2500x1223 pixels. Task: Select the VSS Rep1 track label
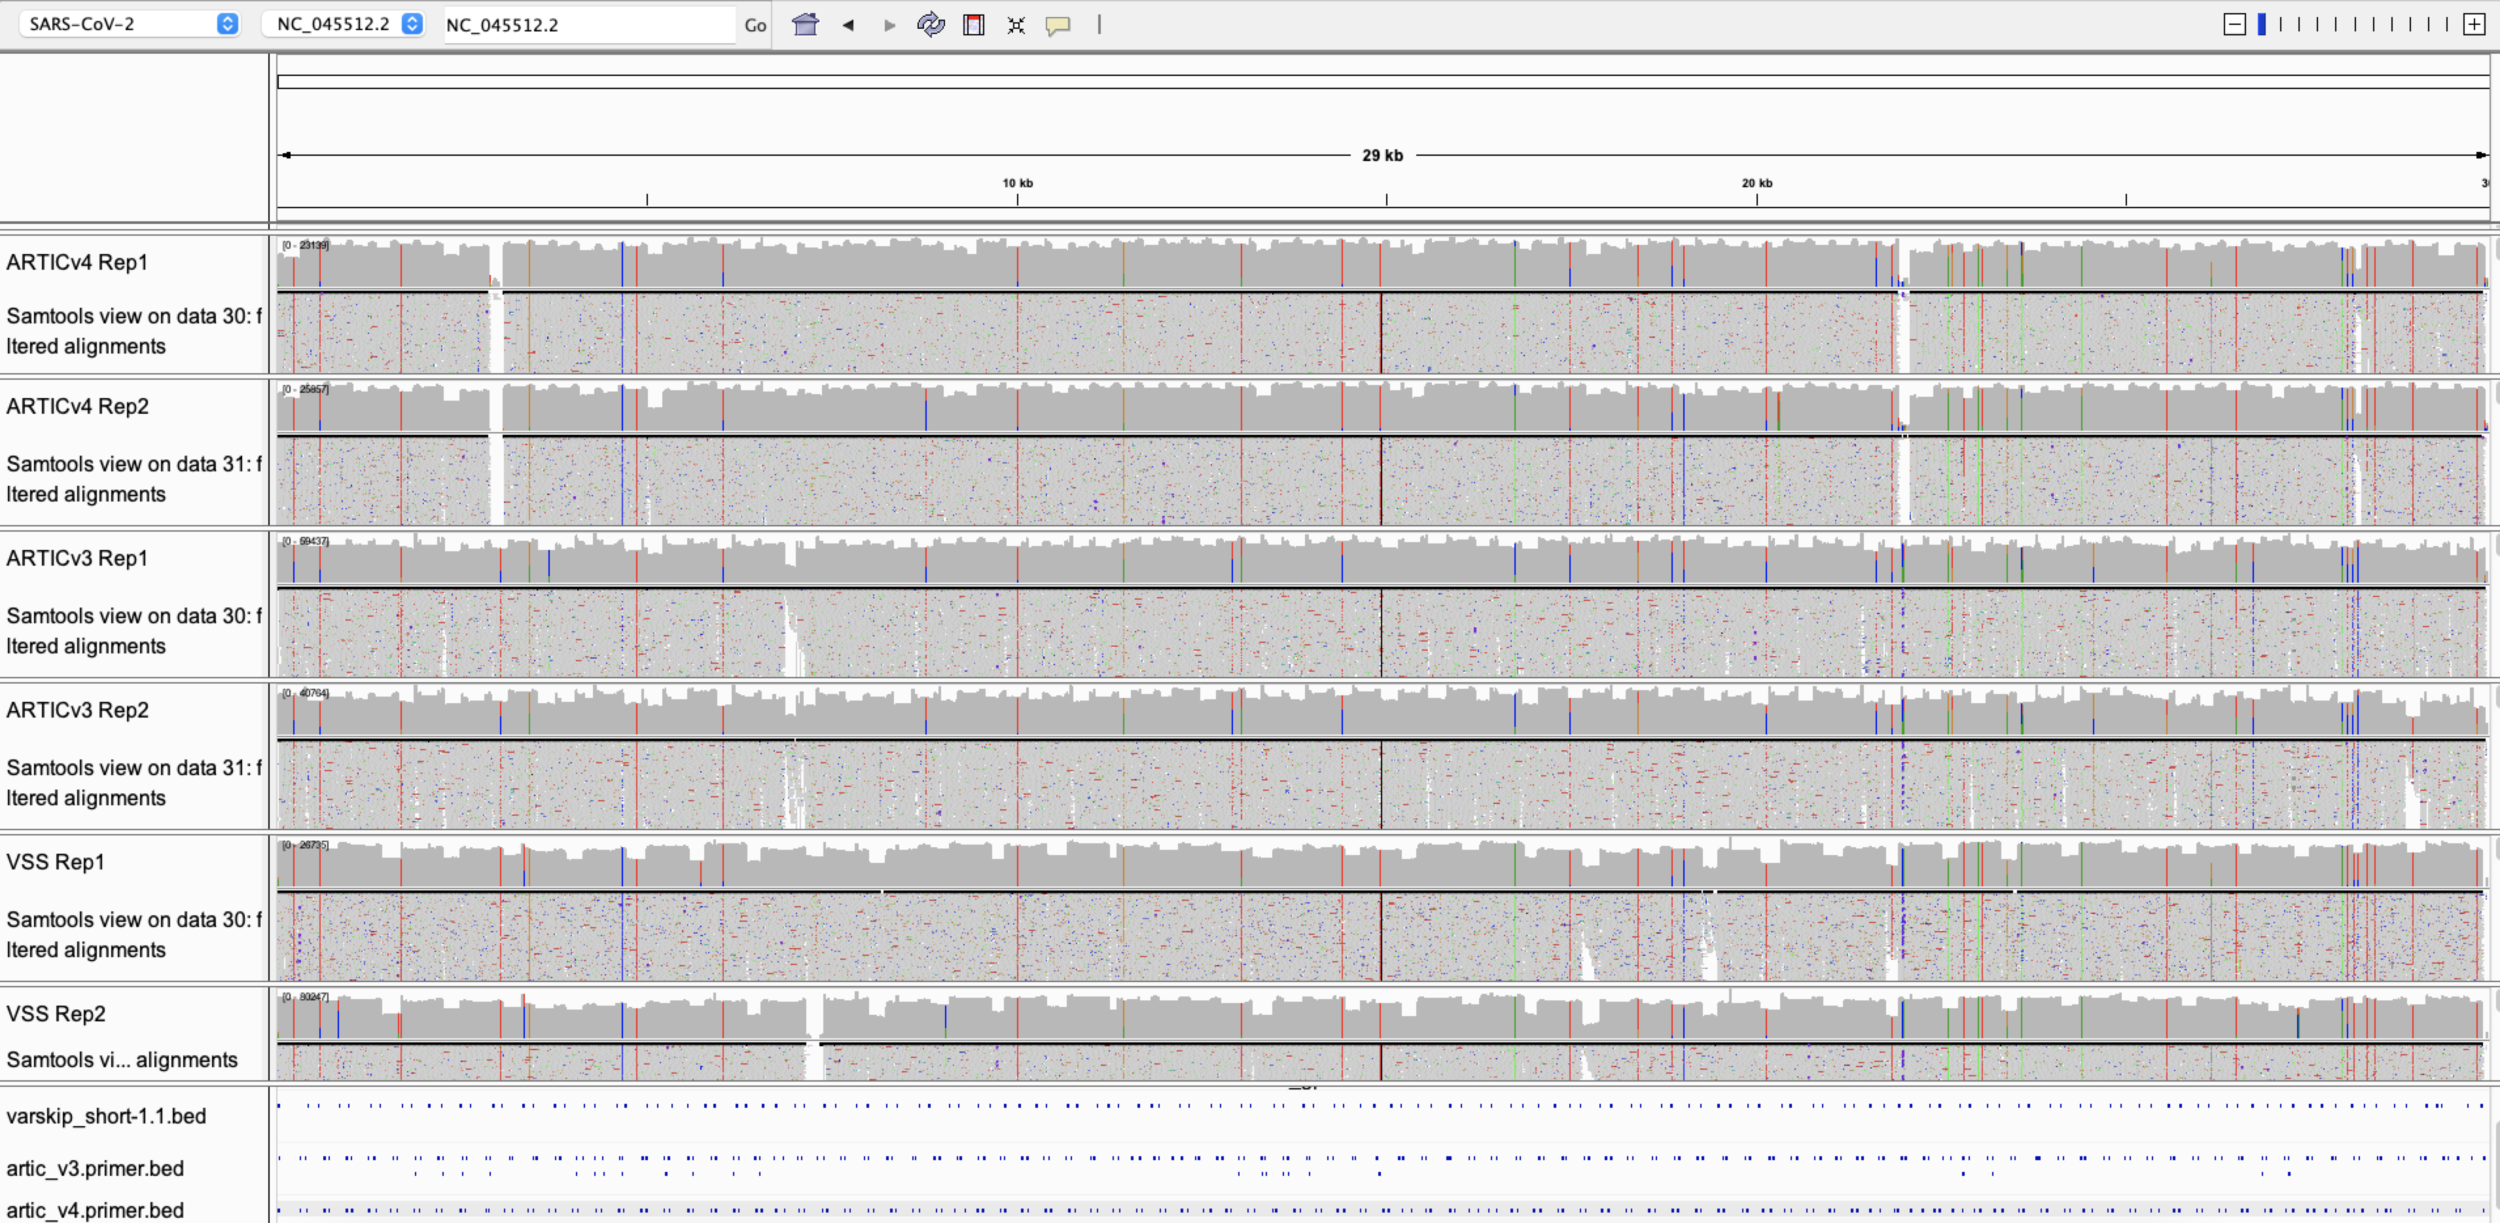click(55, 862)
